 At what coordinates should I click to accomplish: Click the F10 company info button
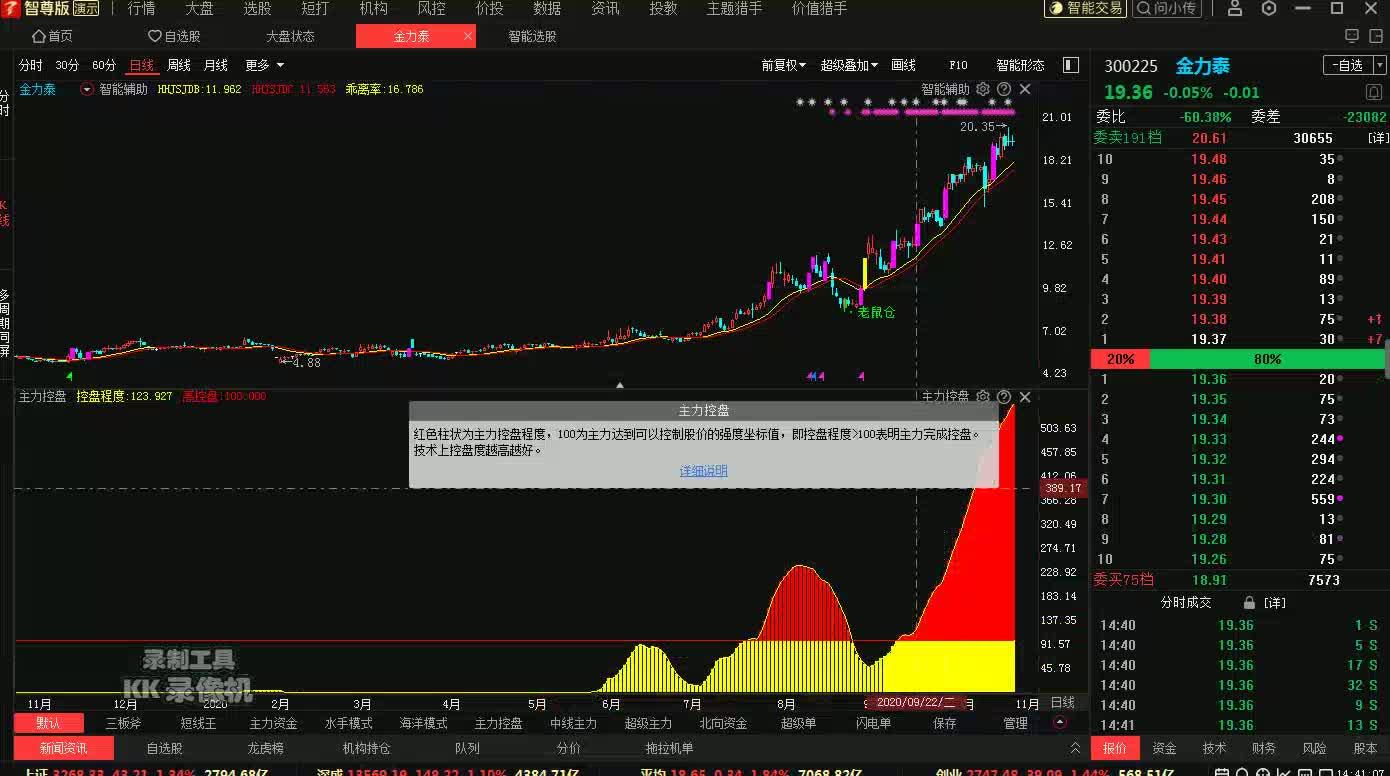(x=958, y=65)
